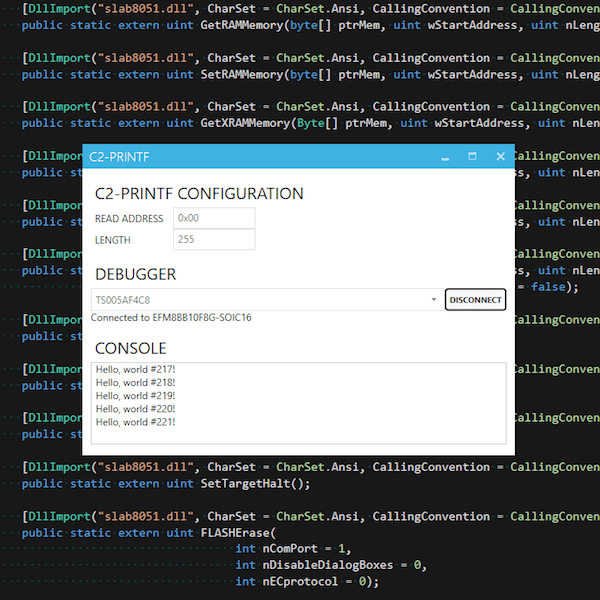Click FLASHErase in the background code

pos(234,533)
